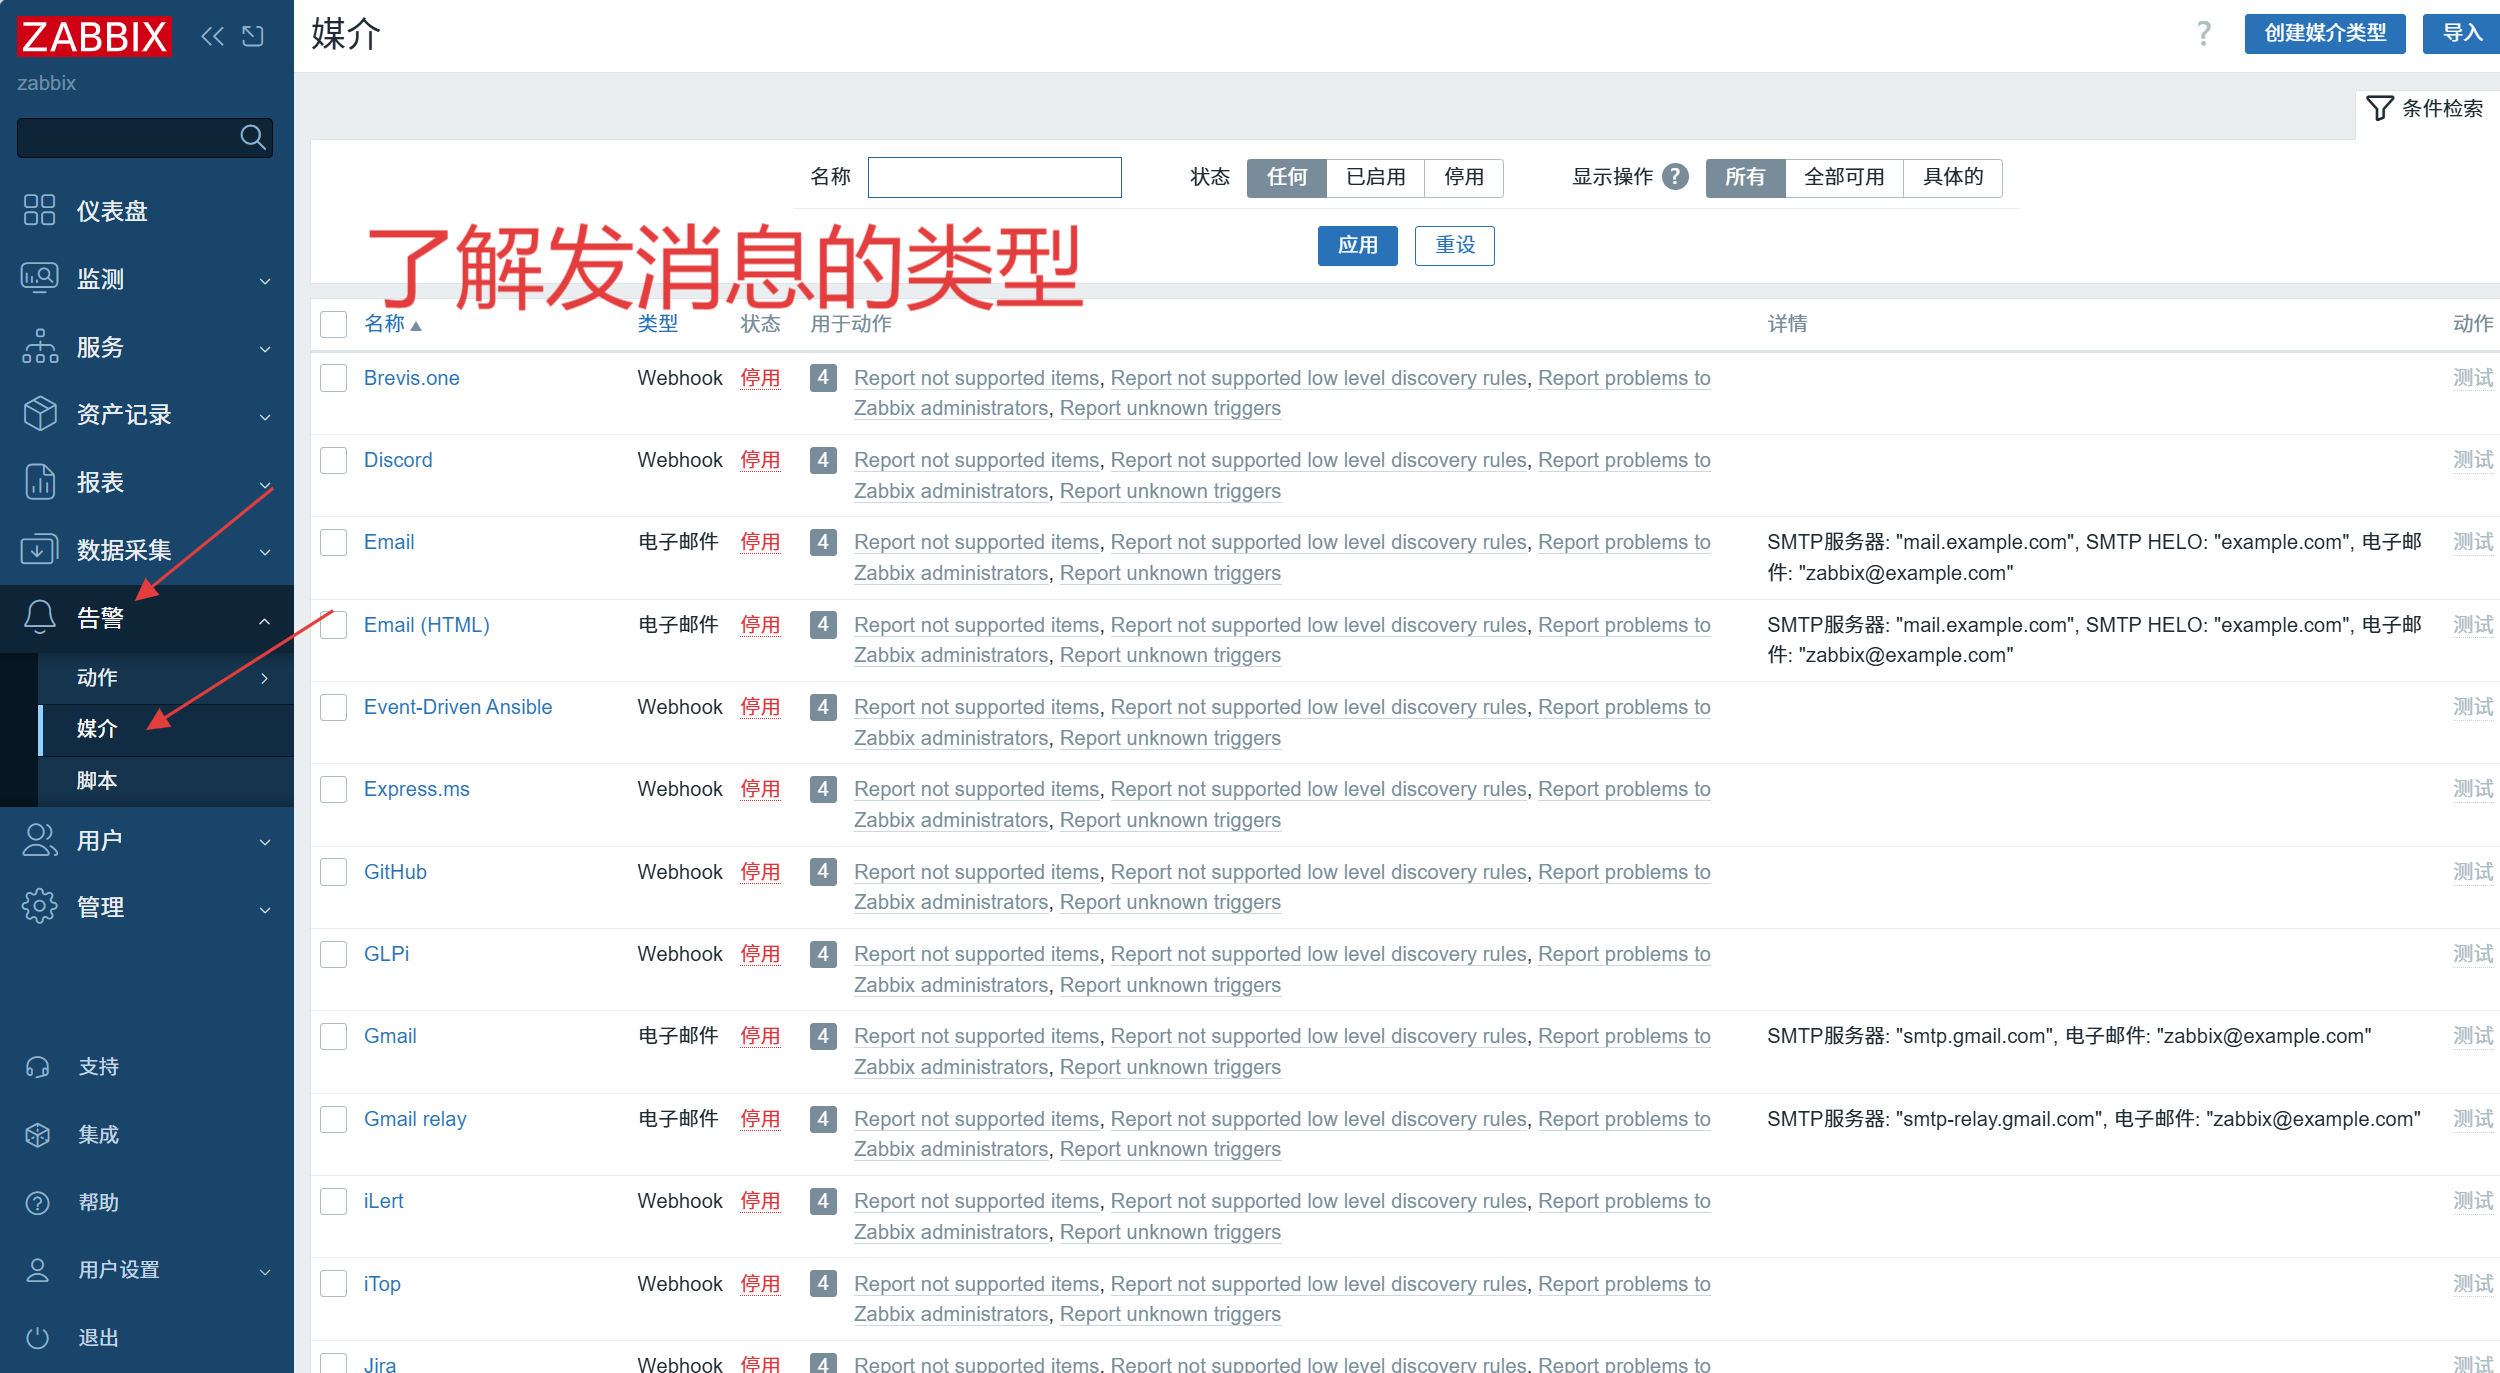This screenshot has width=2500, height=1373.
Task: Collapse the sidebar with double-chevron icon
Action: tap(212, 37)
